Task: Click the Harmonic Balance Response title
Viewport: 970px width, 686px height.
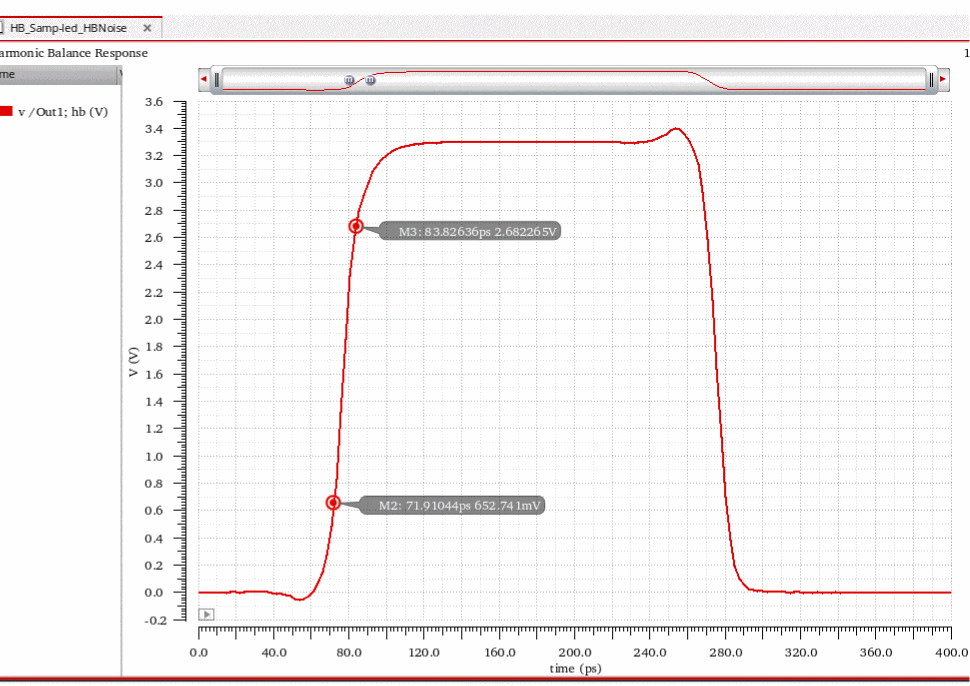Action: tap(73, 52)
